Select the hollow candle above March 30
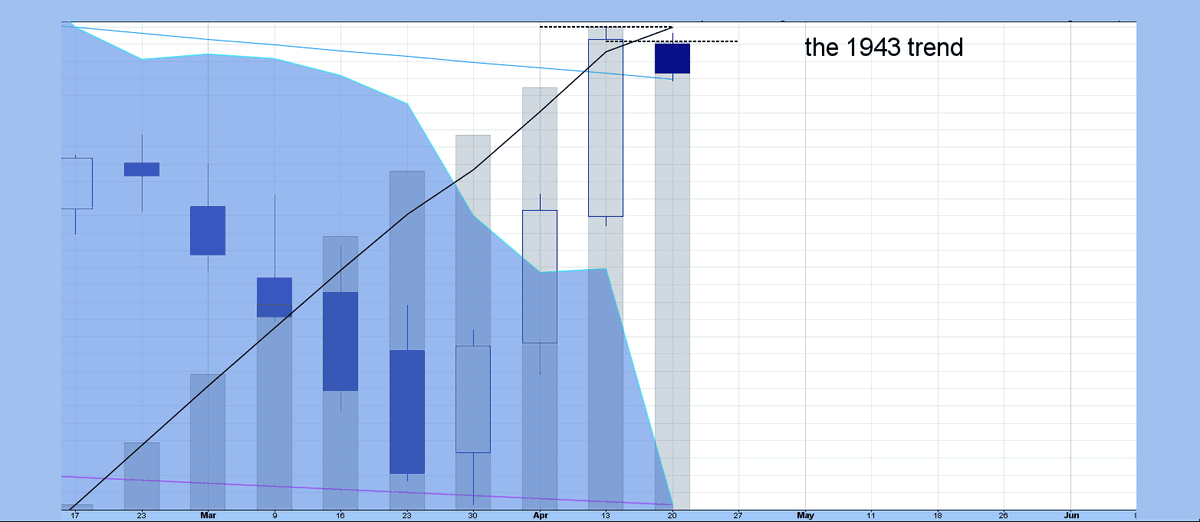The image size is (1200, 522). (x=473, y=399)
